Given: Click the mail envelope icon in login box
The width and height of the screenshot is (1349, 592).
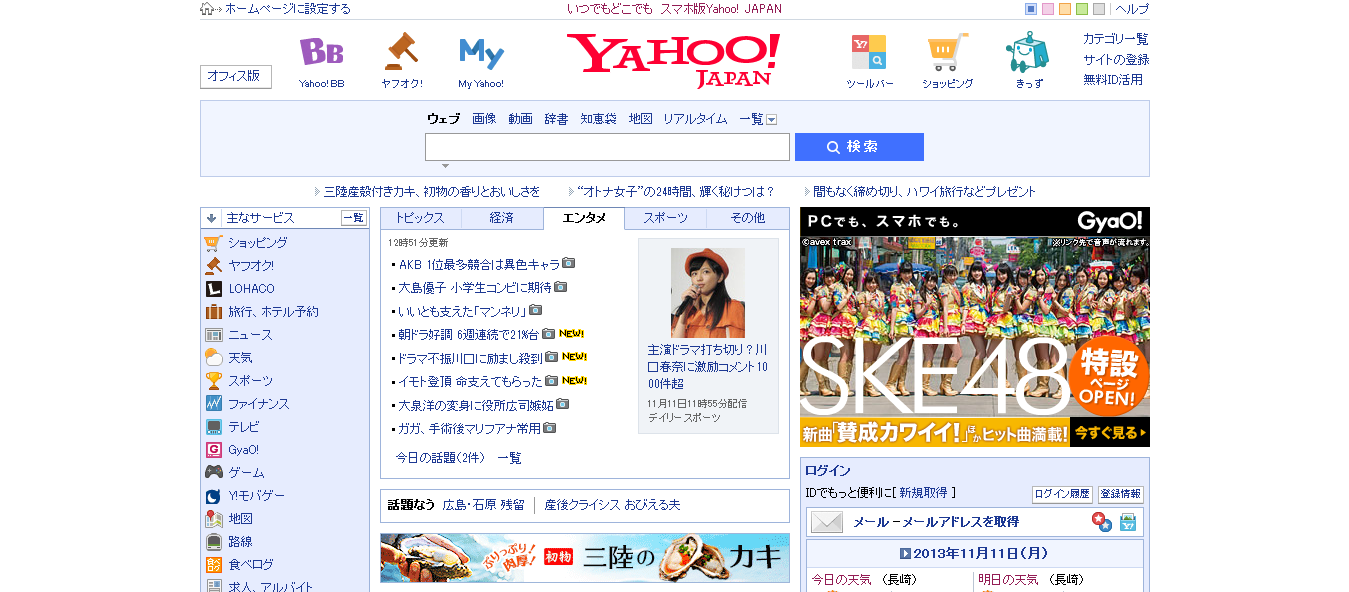Looking at the screenshot, I should (x=827, y=522).
